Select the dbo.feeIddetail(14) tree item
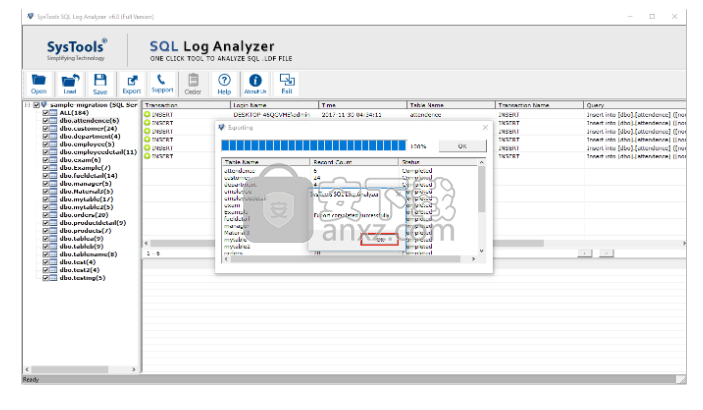 [88, 176]
